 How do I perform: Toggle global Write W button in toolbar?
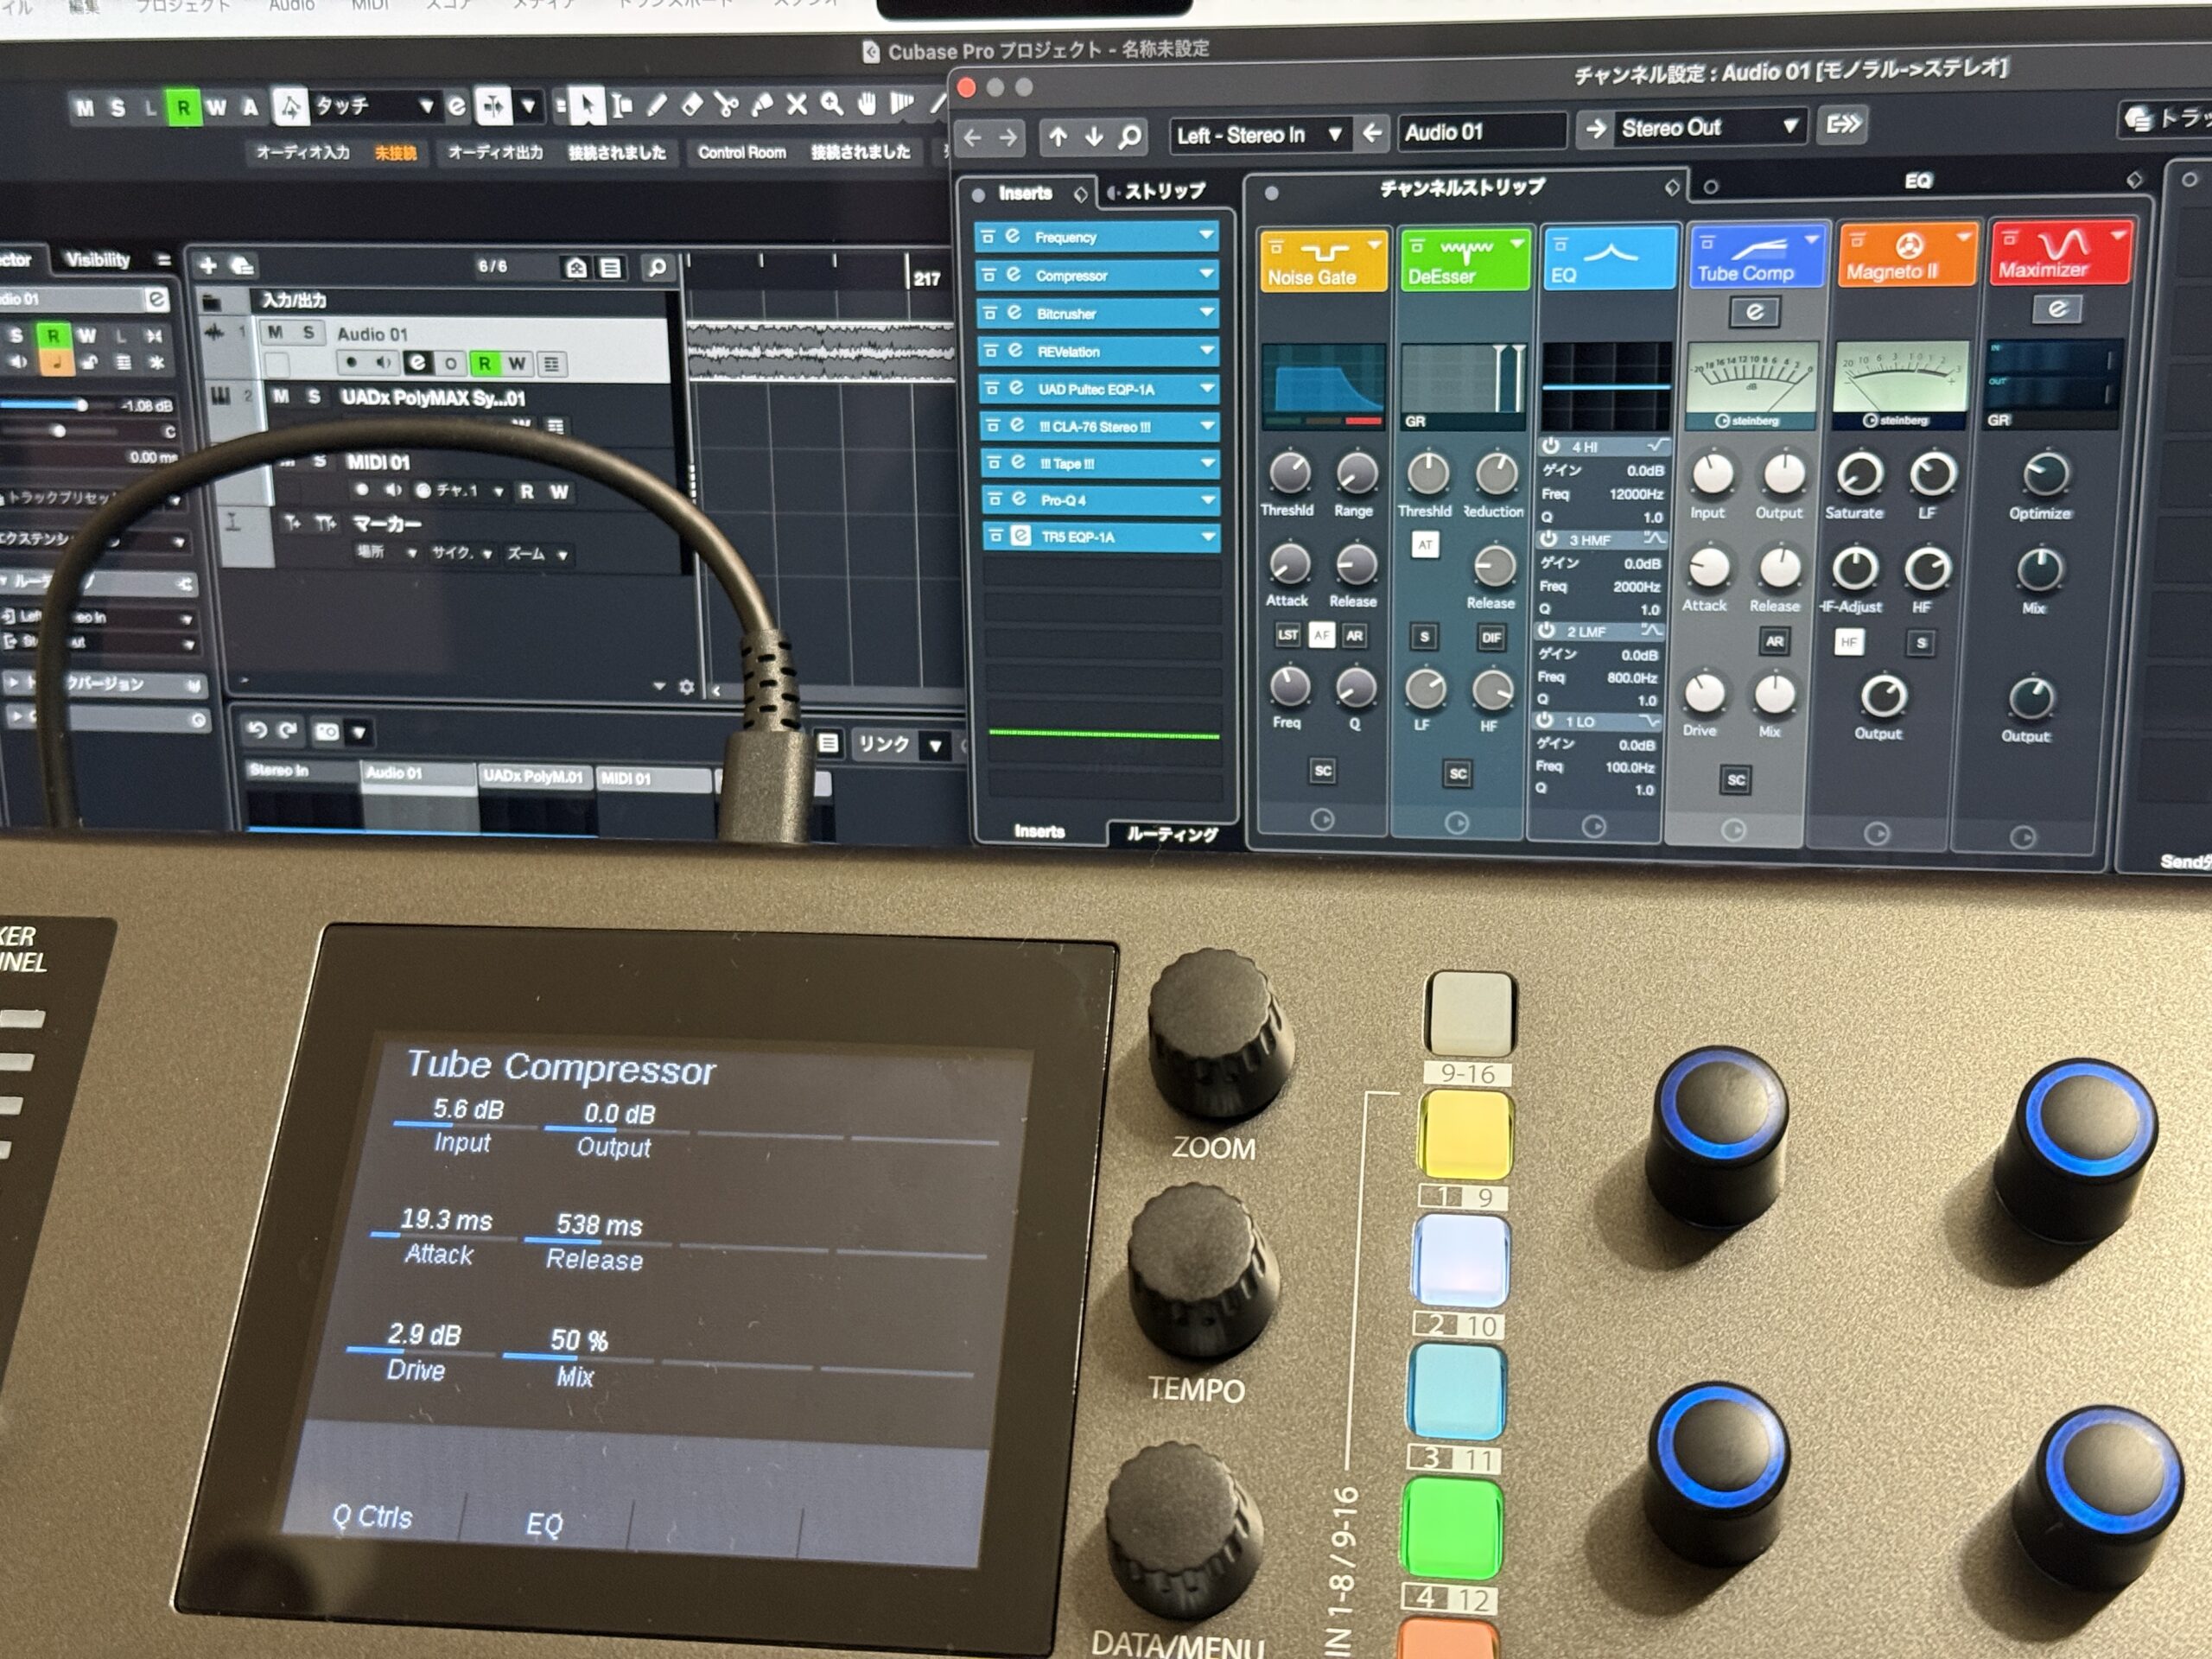[216, 107]
